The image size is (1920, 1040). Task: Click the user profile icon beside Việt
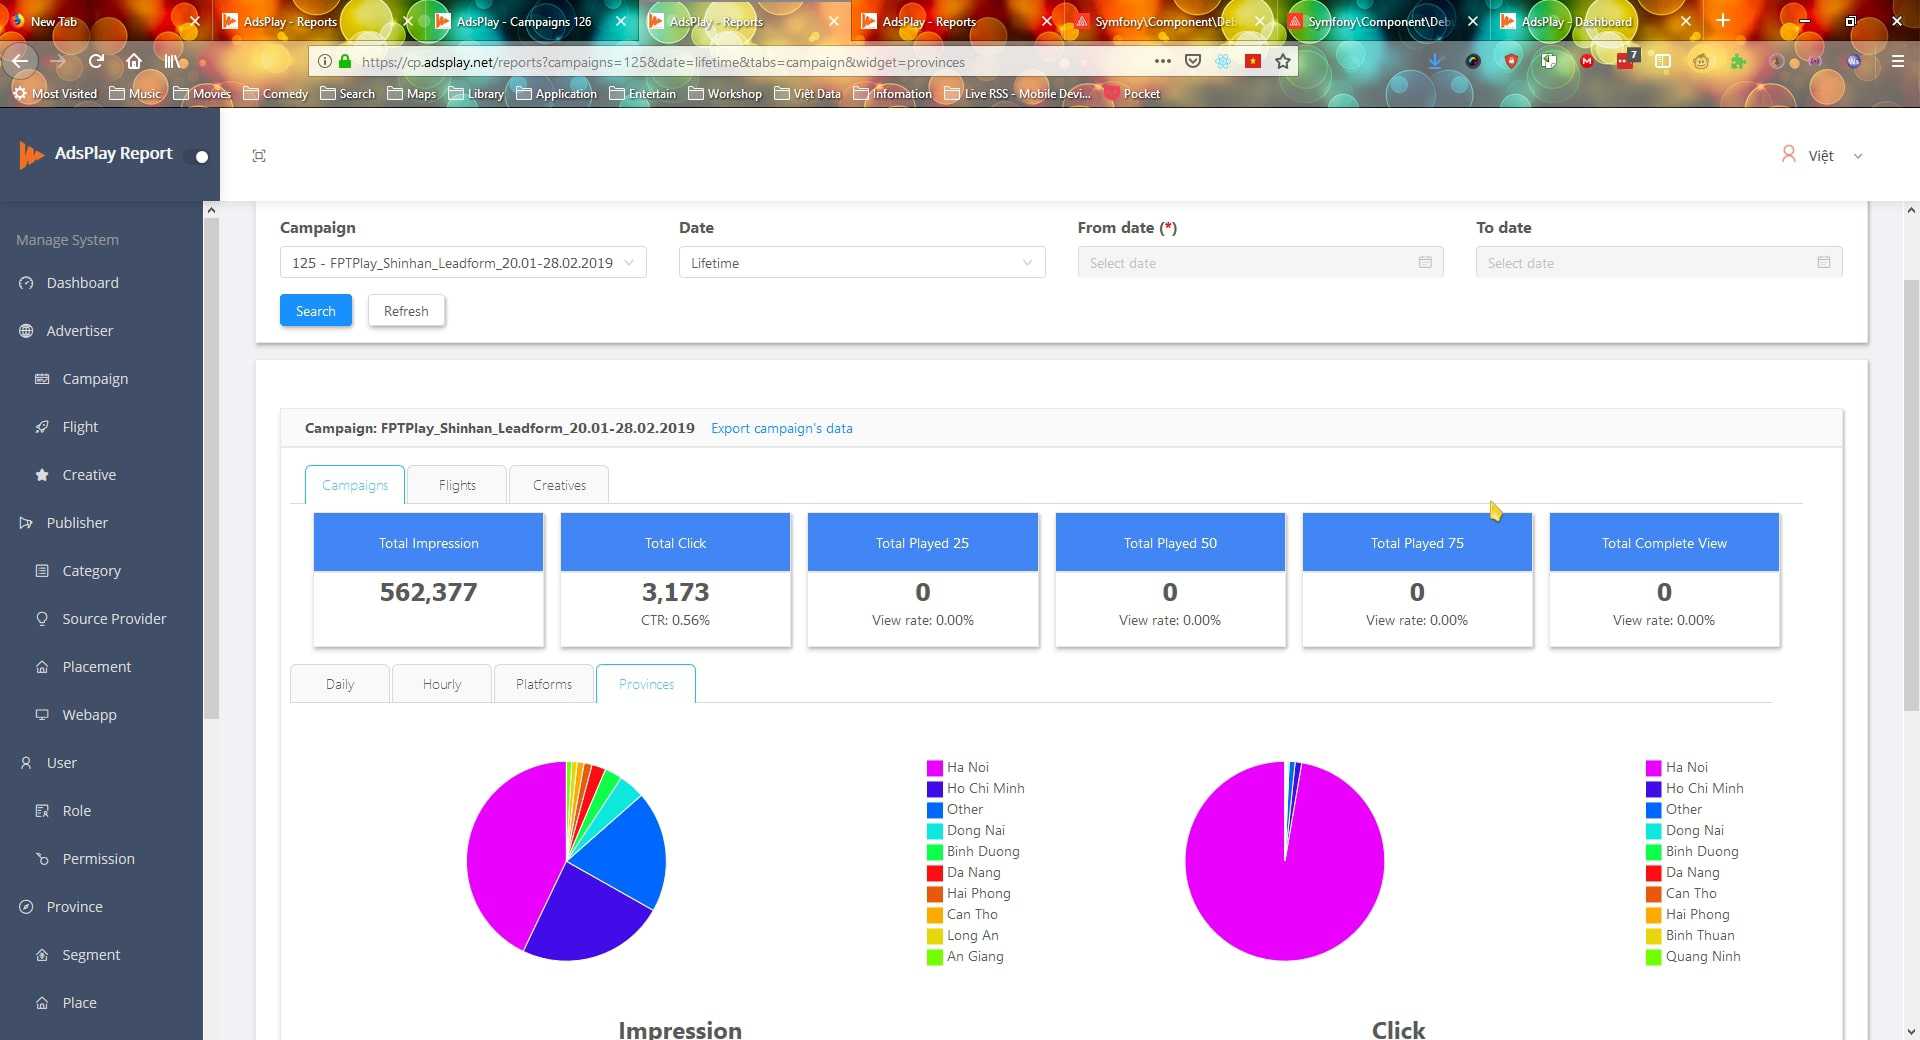(x=1788, y=155)
